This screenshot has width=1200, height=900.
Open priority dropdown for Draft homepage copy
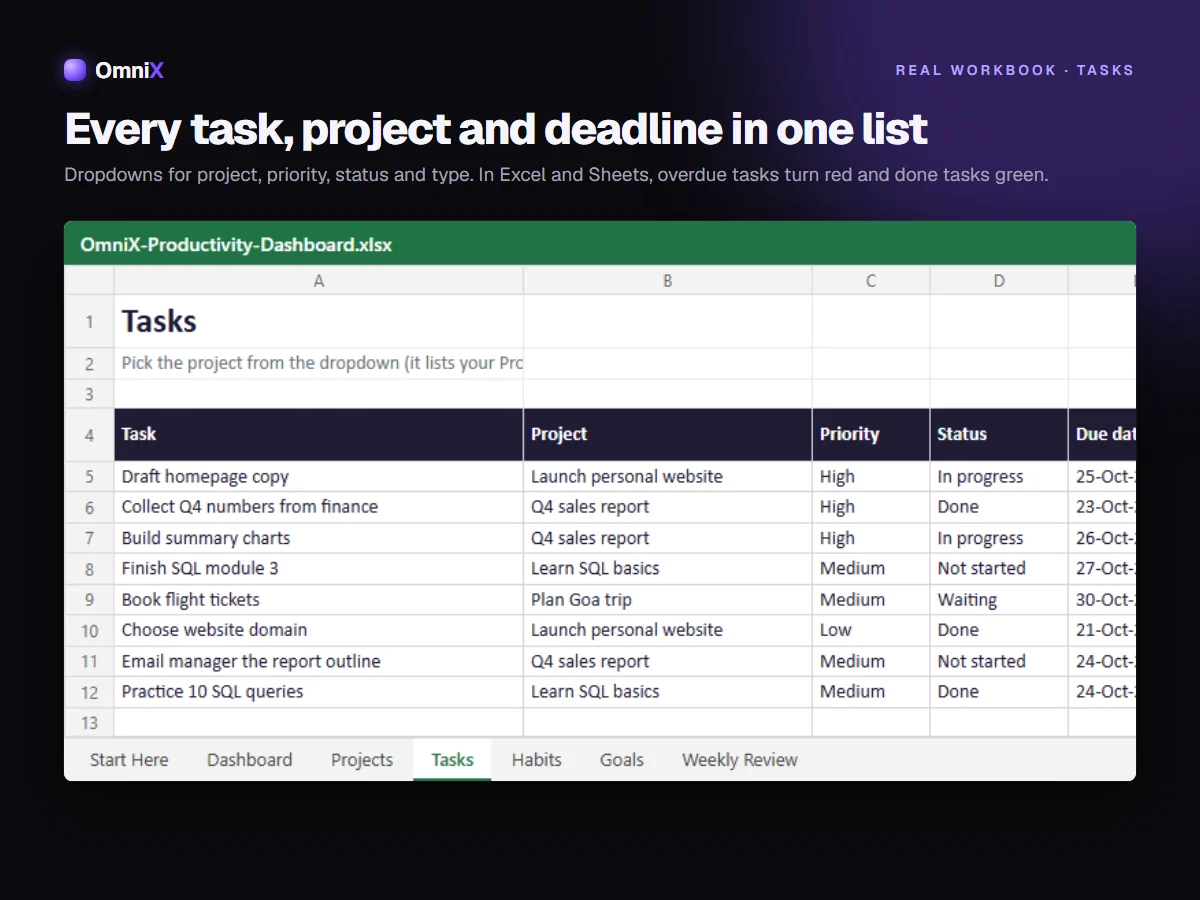point(871,477)
